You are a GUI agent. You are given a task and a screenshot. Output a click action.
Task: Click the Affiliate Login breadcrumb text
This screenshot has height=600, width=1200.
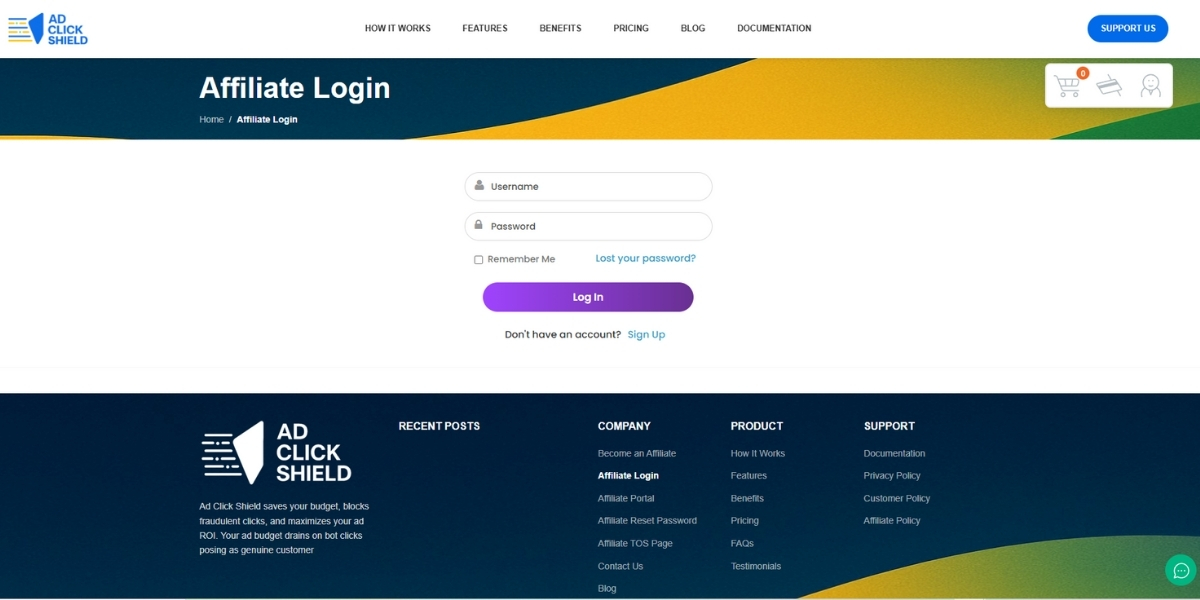(267, 119)
